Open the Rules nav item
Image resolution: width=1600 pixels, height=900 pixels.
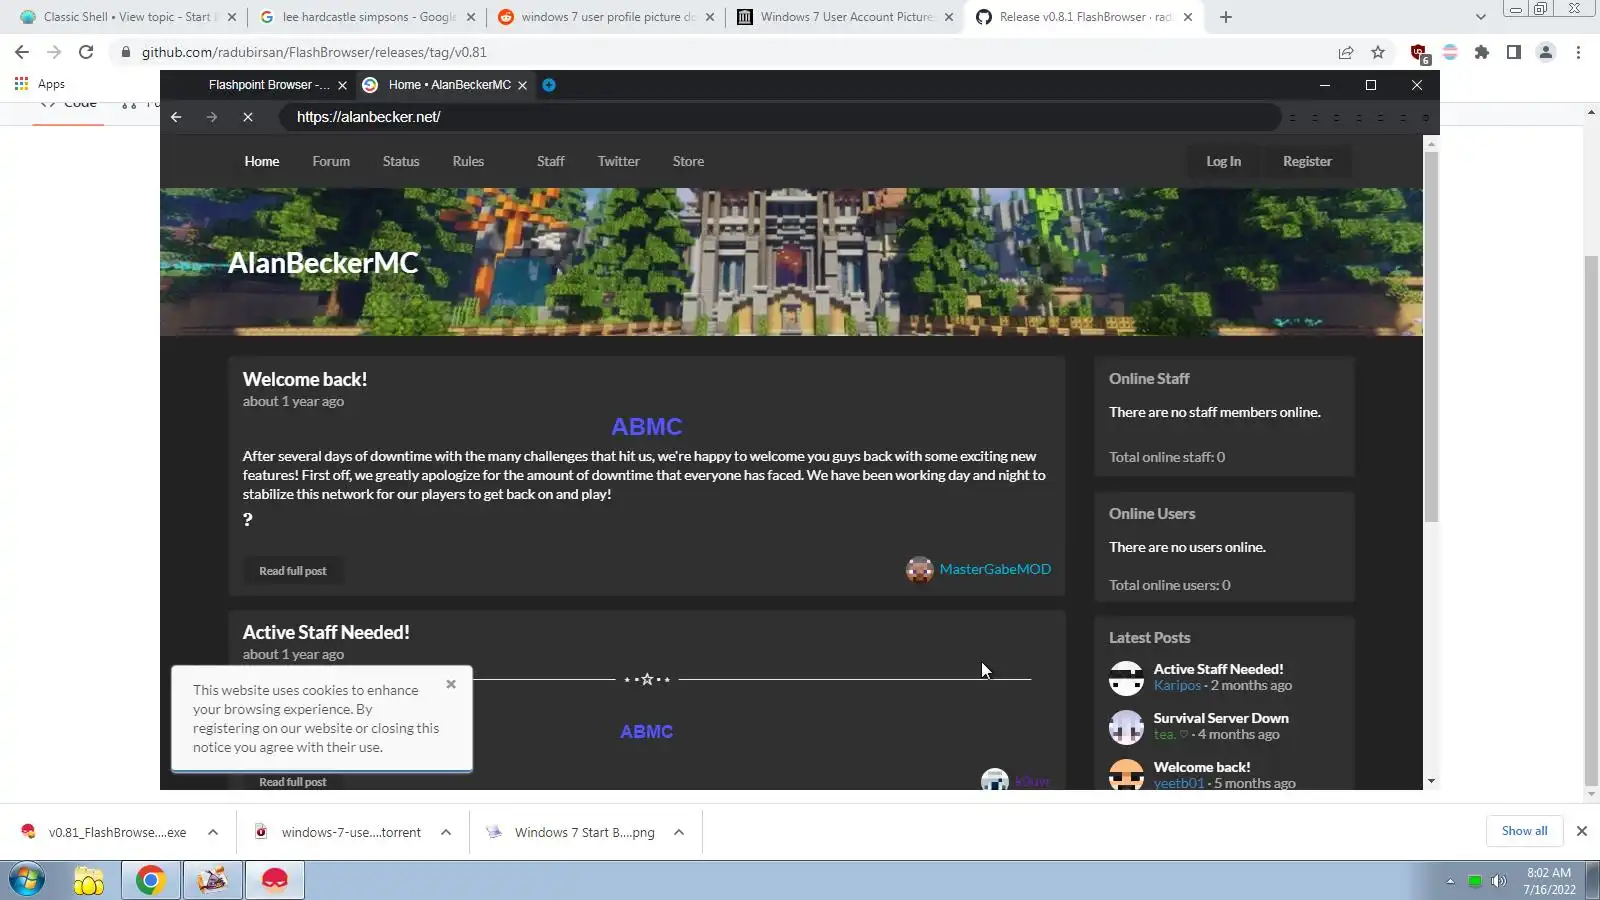pyautogui.click(x=468, y=161)
